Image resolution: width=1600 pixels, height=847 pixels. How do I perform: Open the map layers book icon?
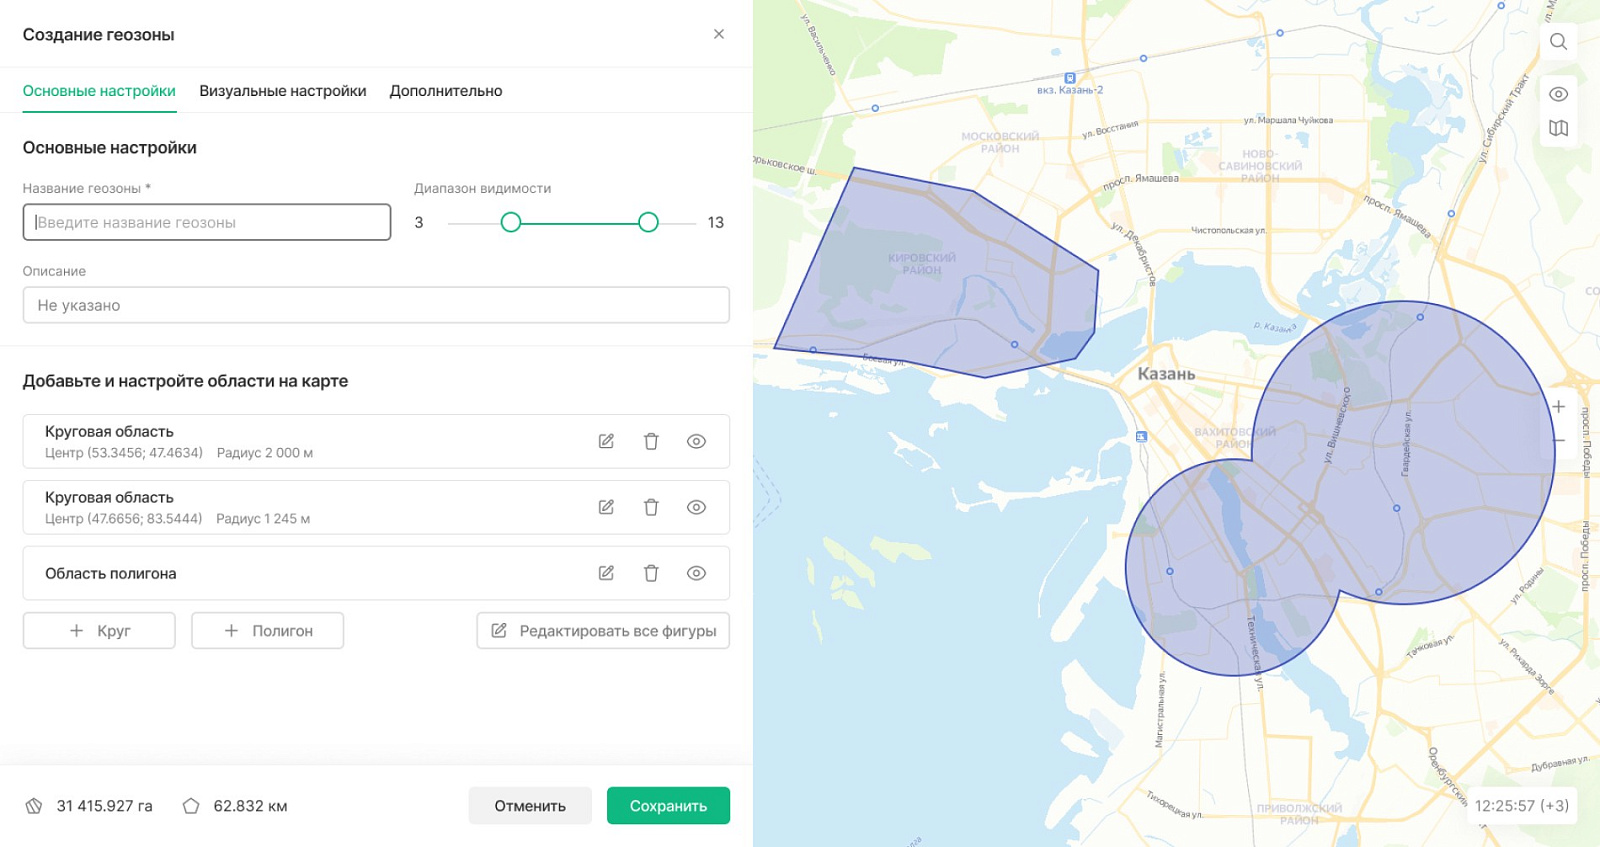pos(1558,128)
